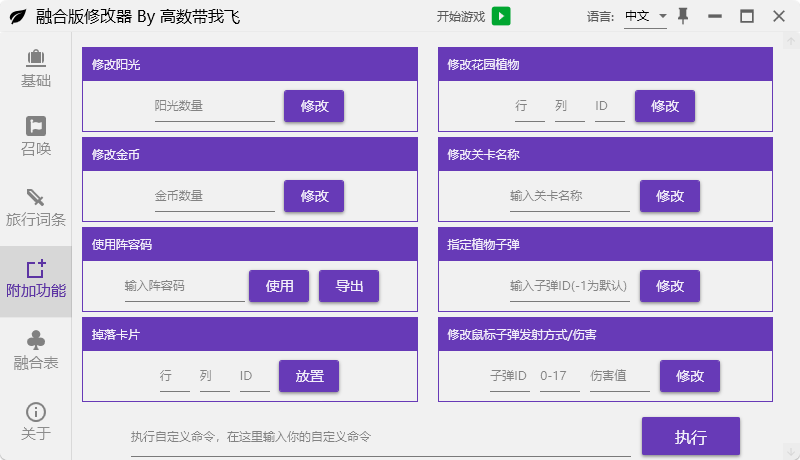
Task: Click 修改 button for sunlight amount
Action: (314, 106)
